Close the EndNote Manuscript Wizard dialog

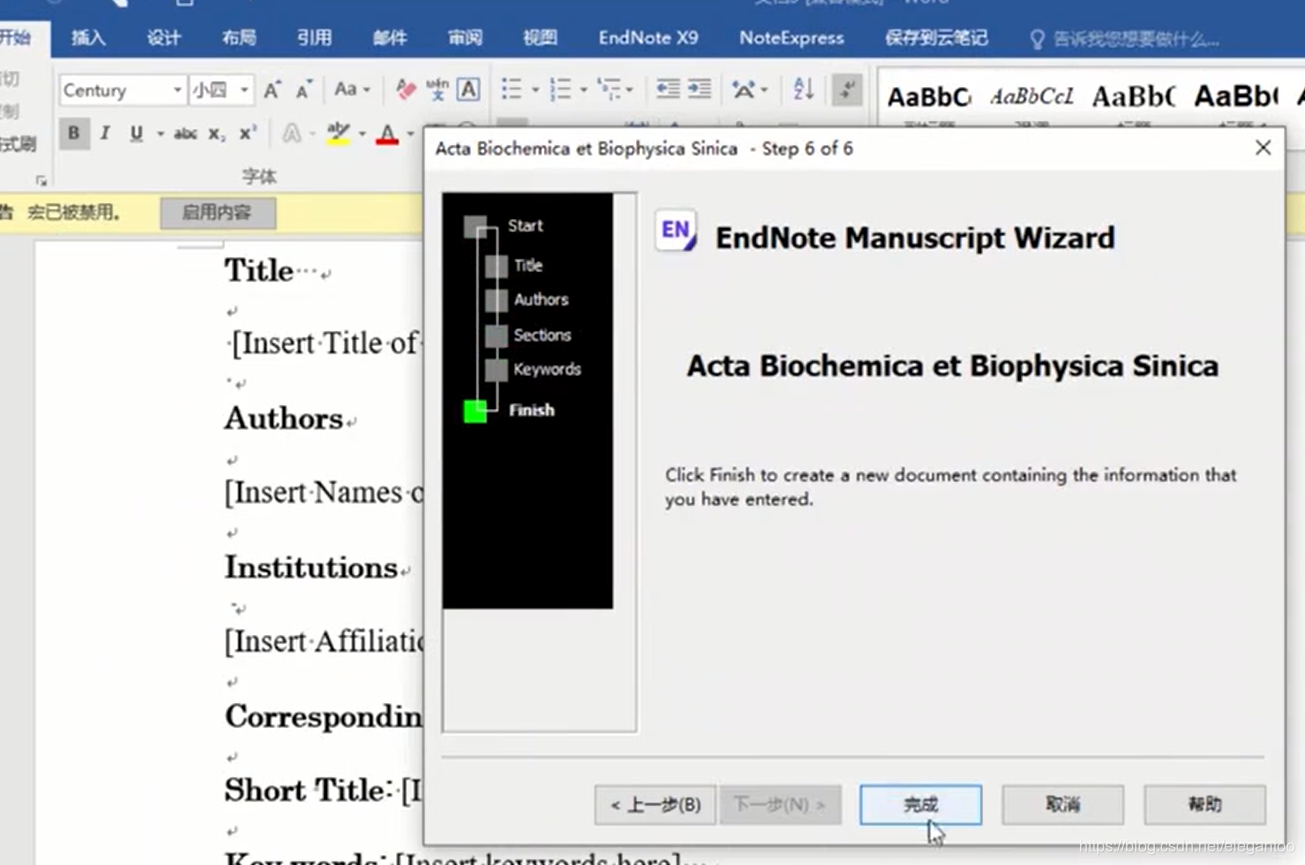pos(1263,148)
